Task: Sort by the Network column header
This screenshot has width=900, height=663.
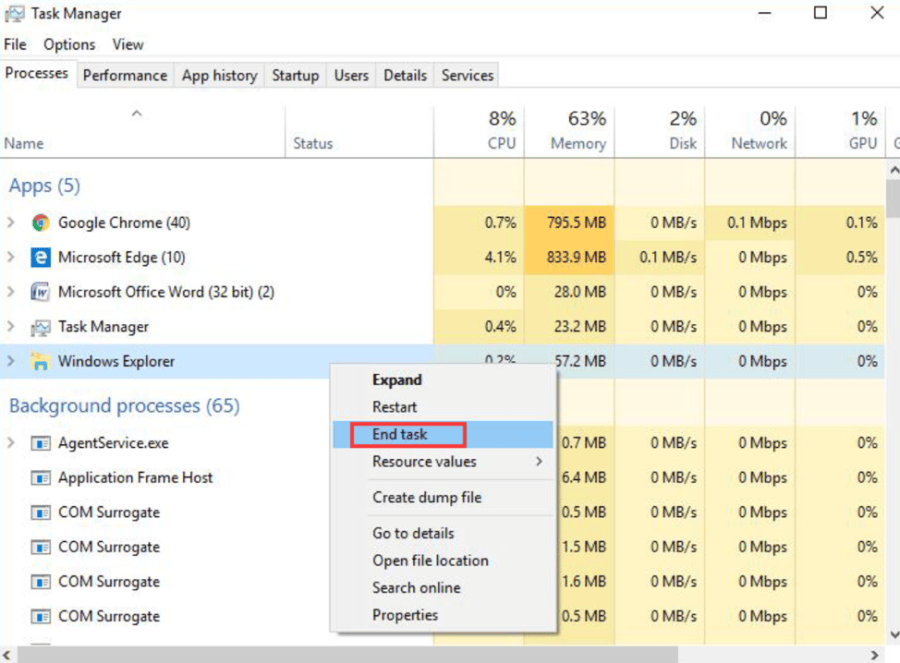Action: [x=750, y=131]
